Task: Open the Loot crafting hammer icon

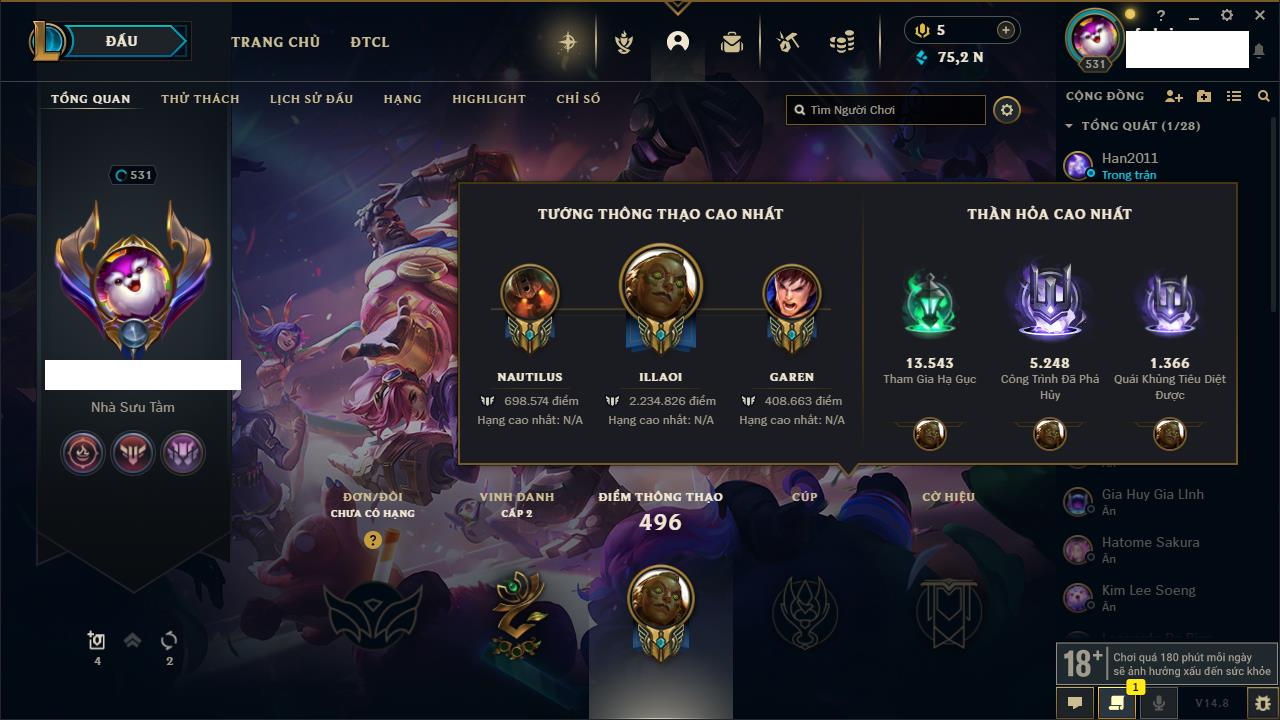Action: 788,42
